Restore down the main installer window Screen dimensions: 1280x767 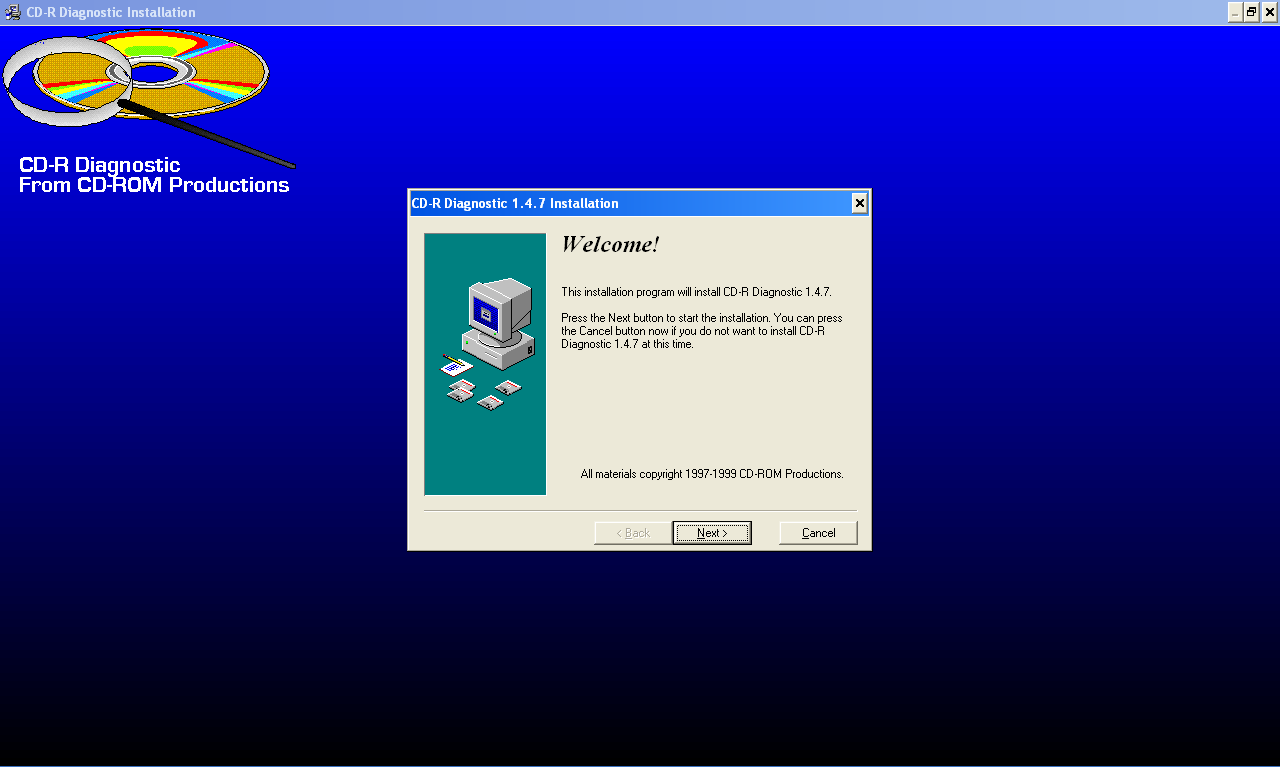click(1251, 12)
